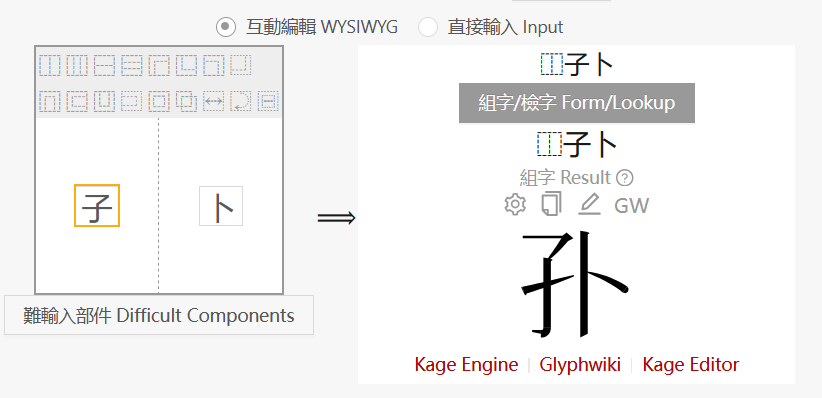Select the surround-from-upper-left ⿸ layout icon

tap(159, 66)
